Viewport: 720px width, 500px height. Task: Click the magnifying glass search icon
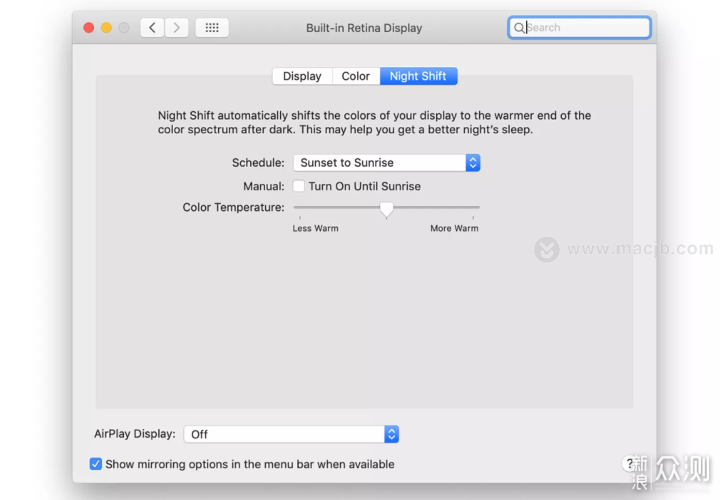519,28
